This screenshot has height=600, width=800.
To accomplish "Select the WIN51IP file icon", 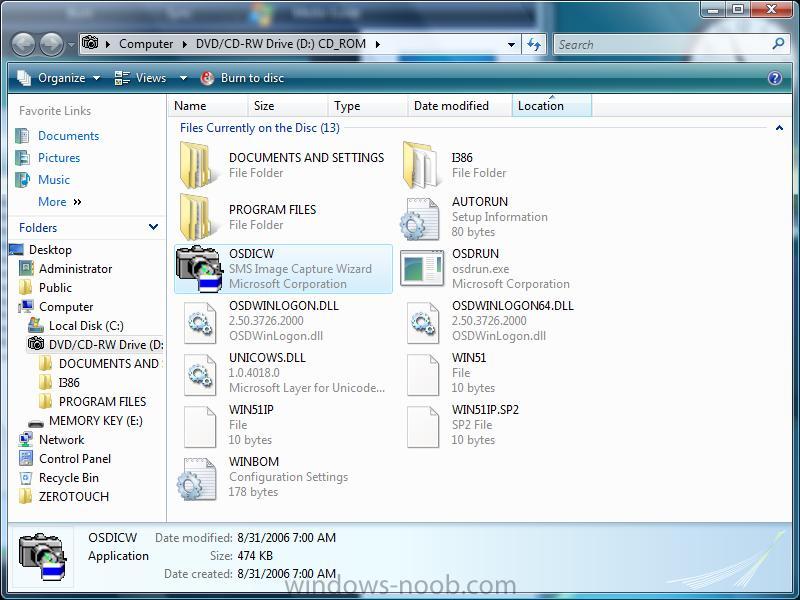I will pos(199,427).
